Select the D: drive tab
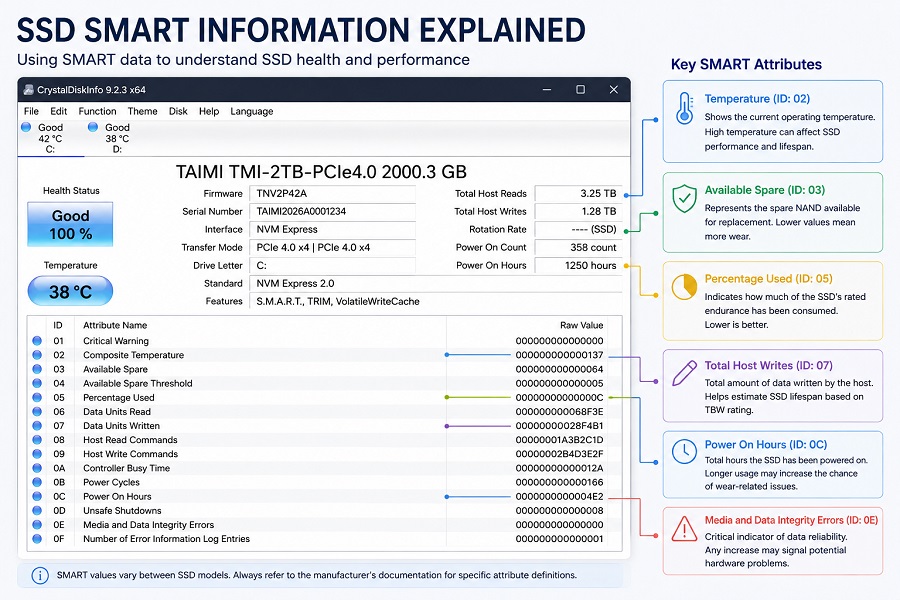The width and height of the screenshot is (900, 600). [117, 138]
